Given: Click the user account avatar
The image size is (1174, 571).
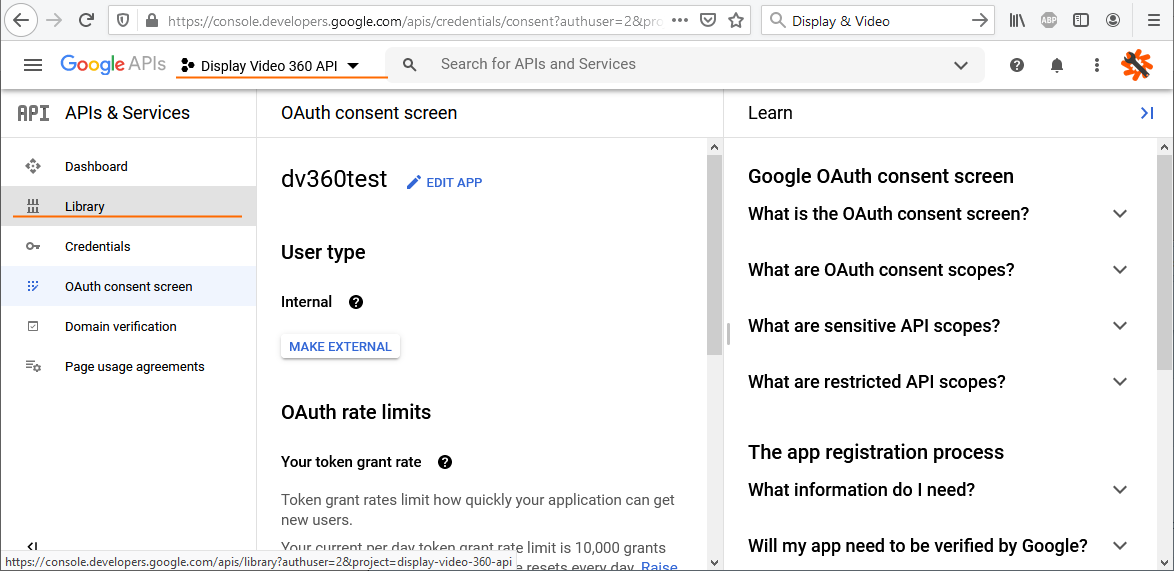Looking at the screenshot, I should pos(1137,65).
